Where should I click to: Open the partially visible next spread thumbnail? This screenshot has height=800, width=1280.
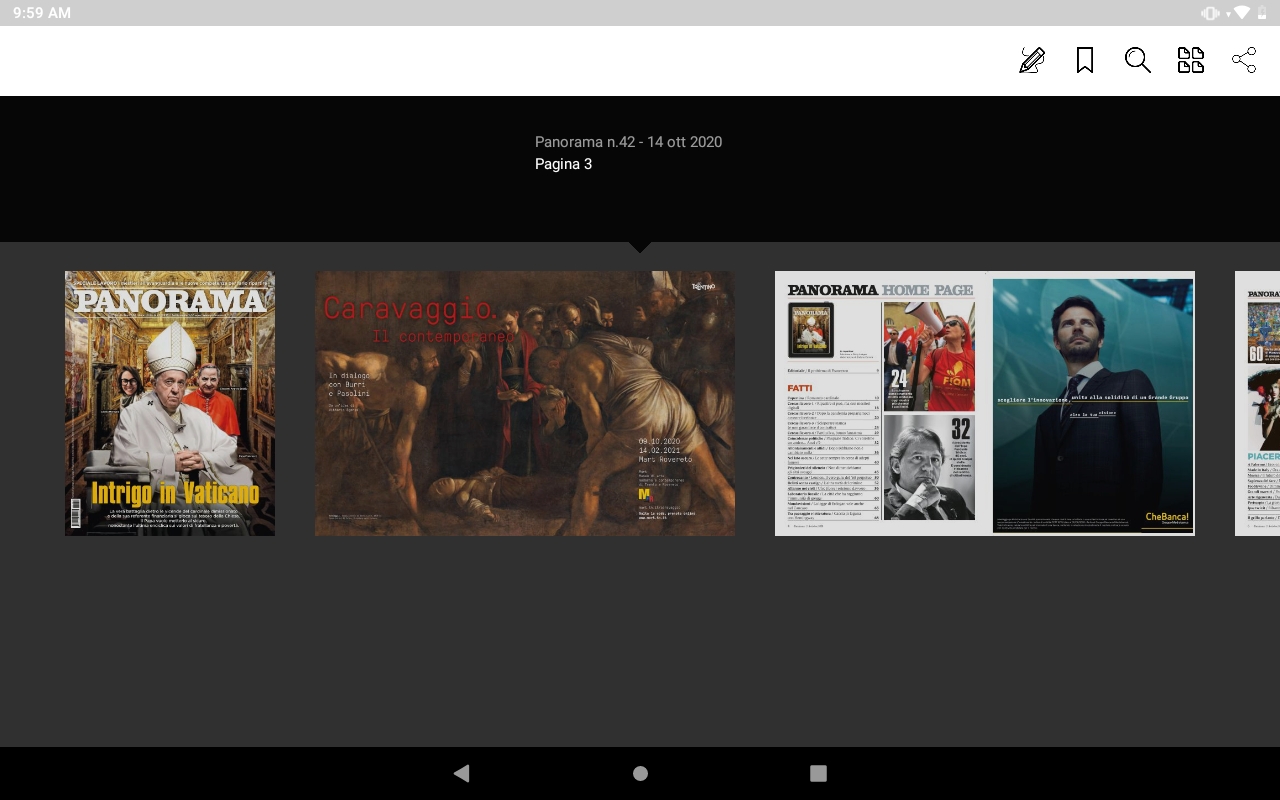[x=1257, y=403]
